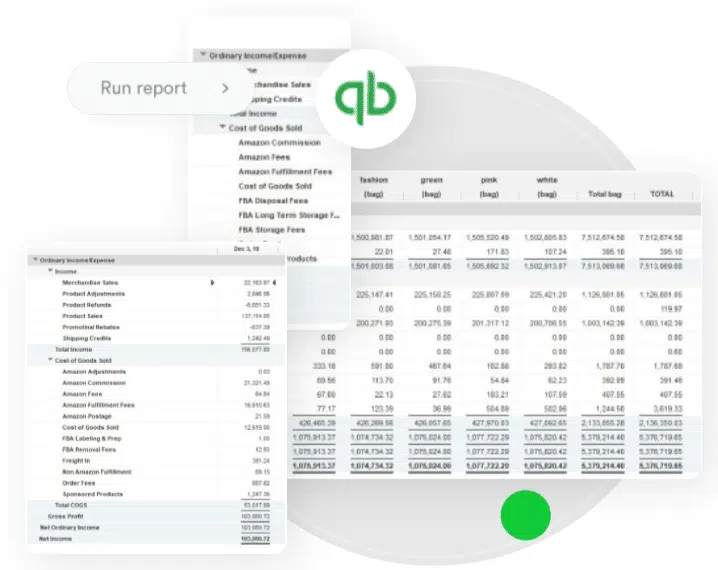Click the green QuickBooks logo icon

365,98
